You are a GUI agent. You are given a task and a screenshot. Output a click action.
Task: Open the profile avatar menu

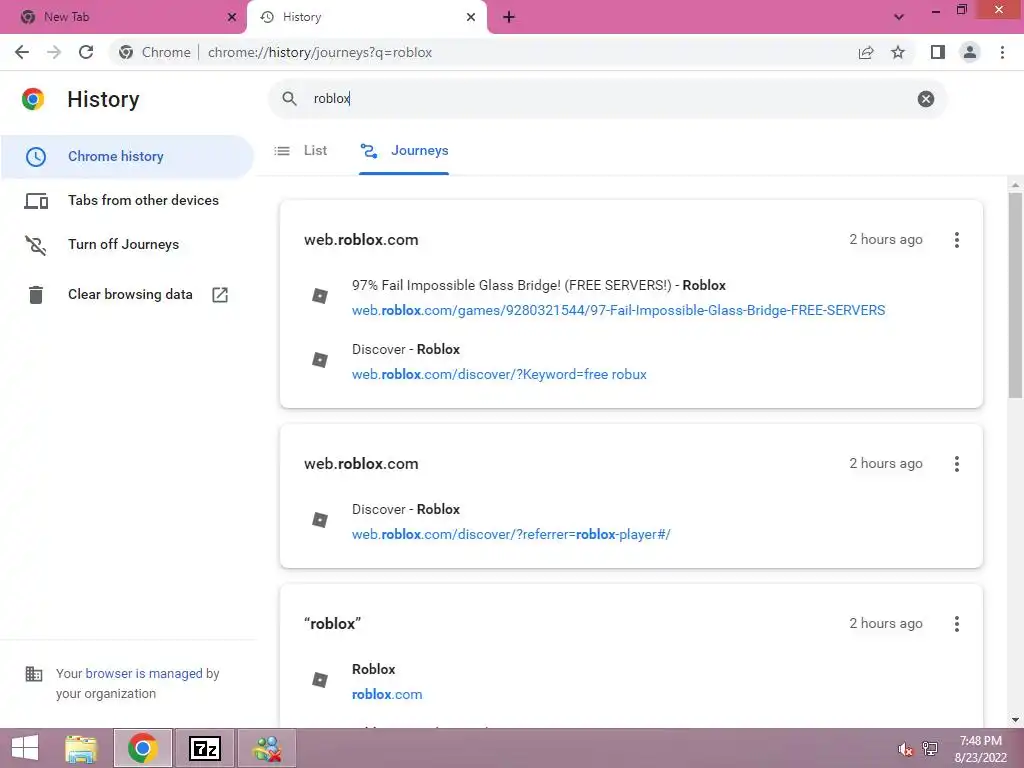tap(970, 52)
